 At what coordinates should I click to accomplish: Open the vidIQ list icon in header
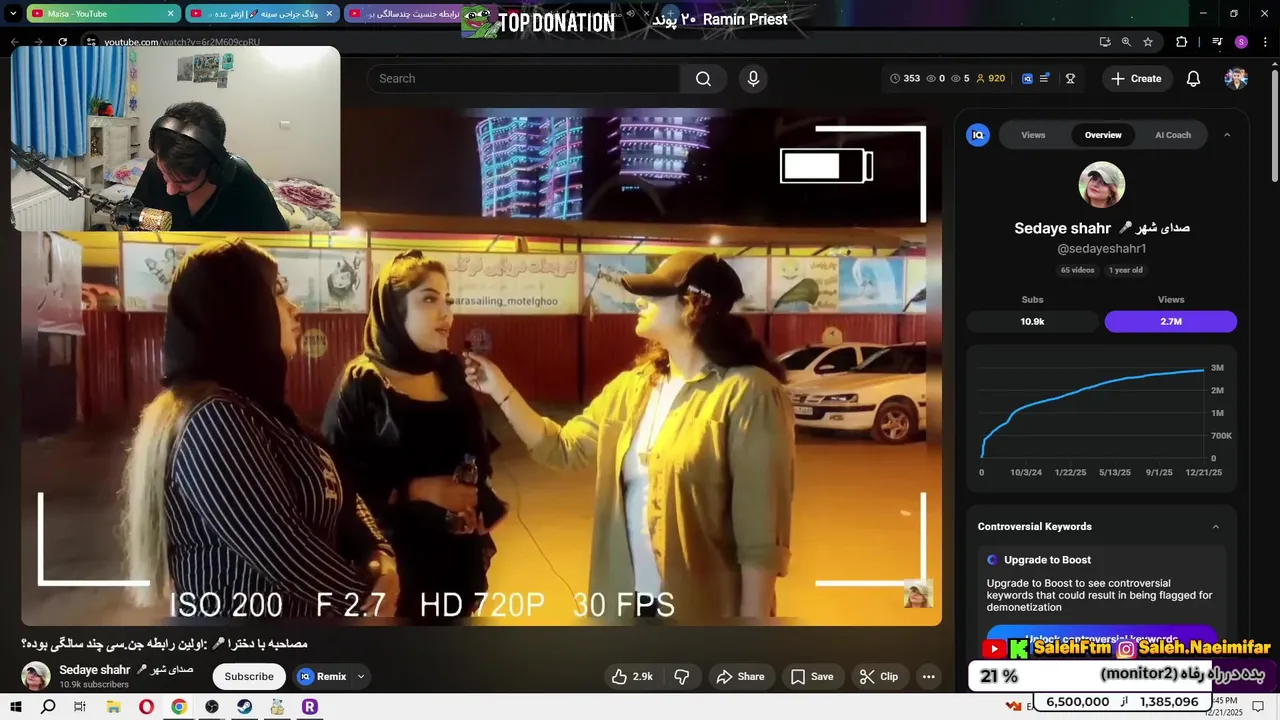(x=1045, y=78)
